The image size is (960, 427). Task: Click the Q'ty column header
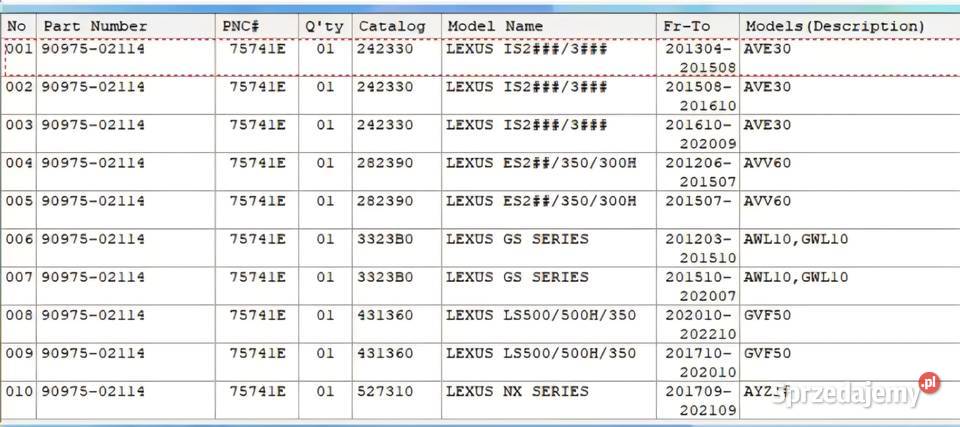[325, 26]
